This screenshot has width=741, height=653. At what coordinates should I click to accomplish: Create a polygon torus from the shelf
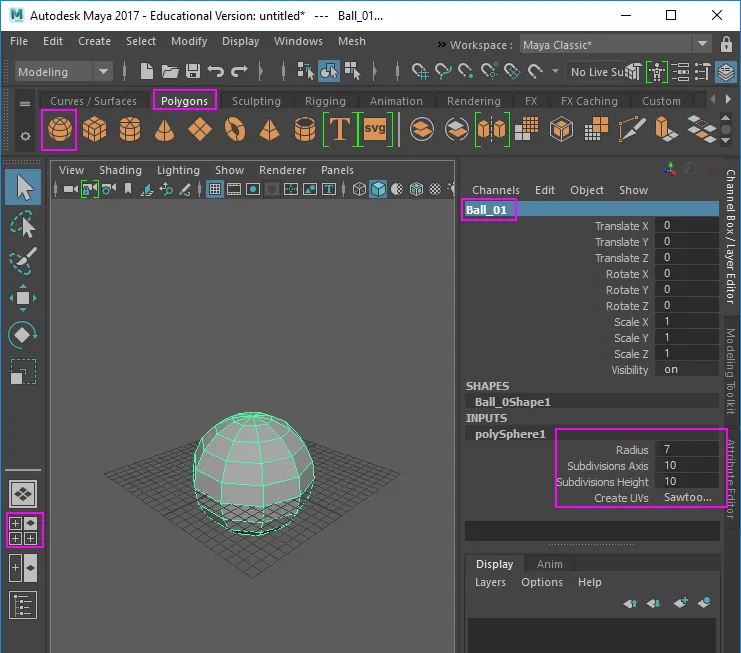point(235,129)
